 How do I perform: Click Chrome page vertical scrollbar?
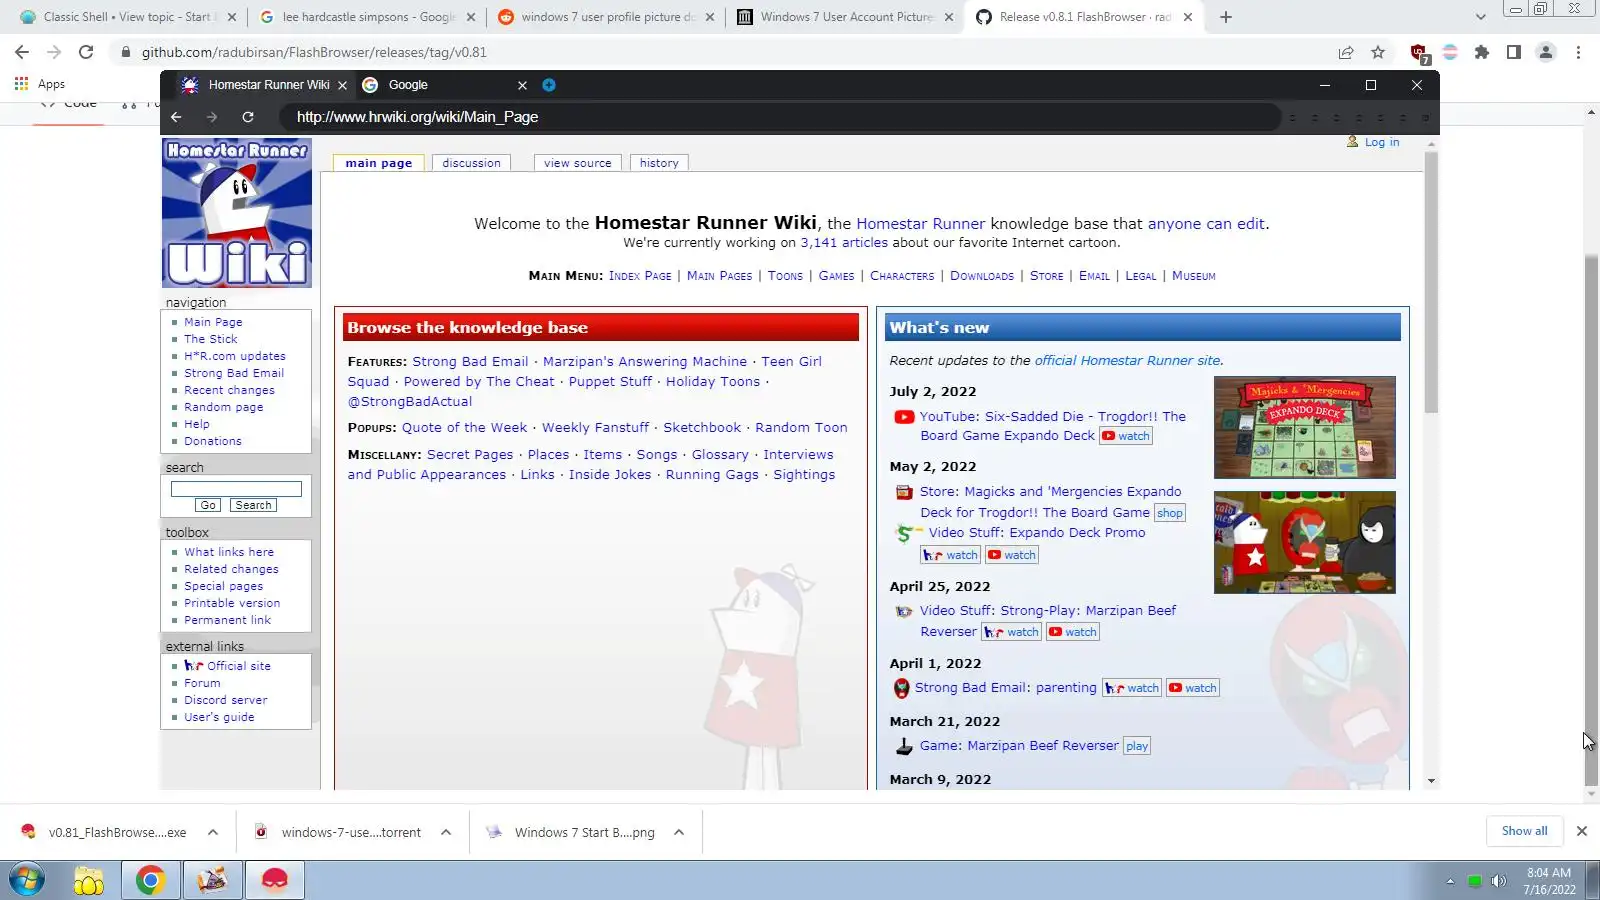1591,520
